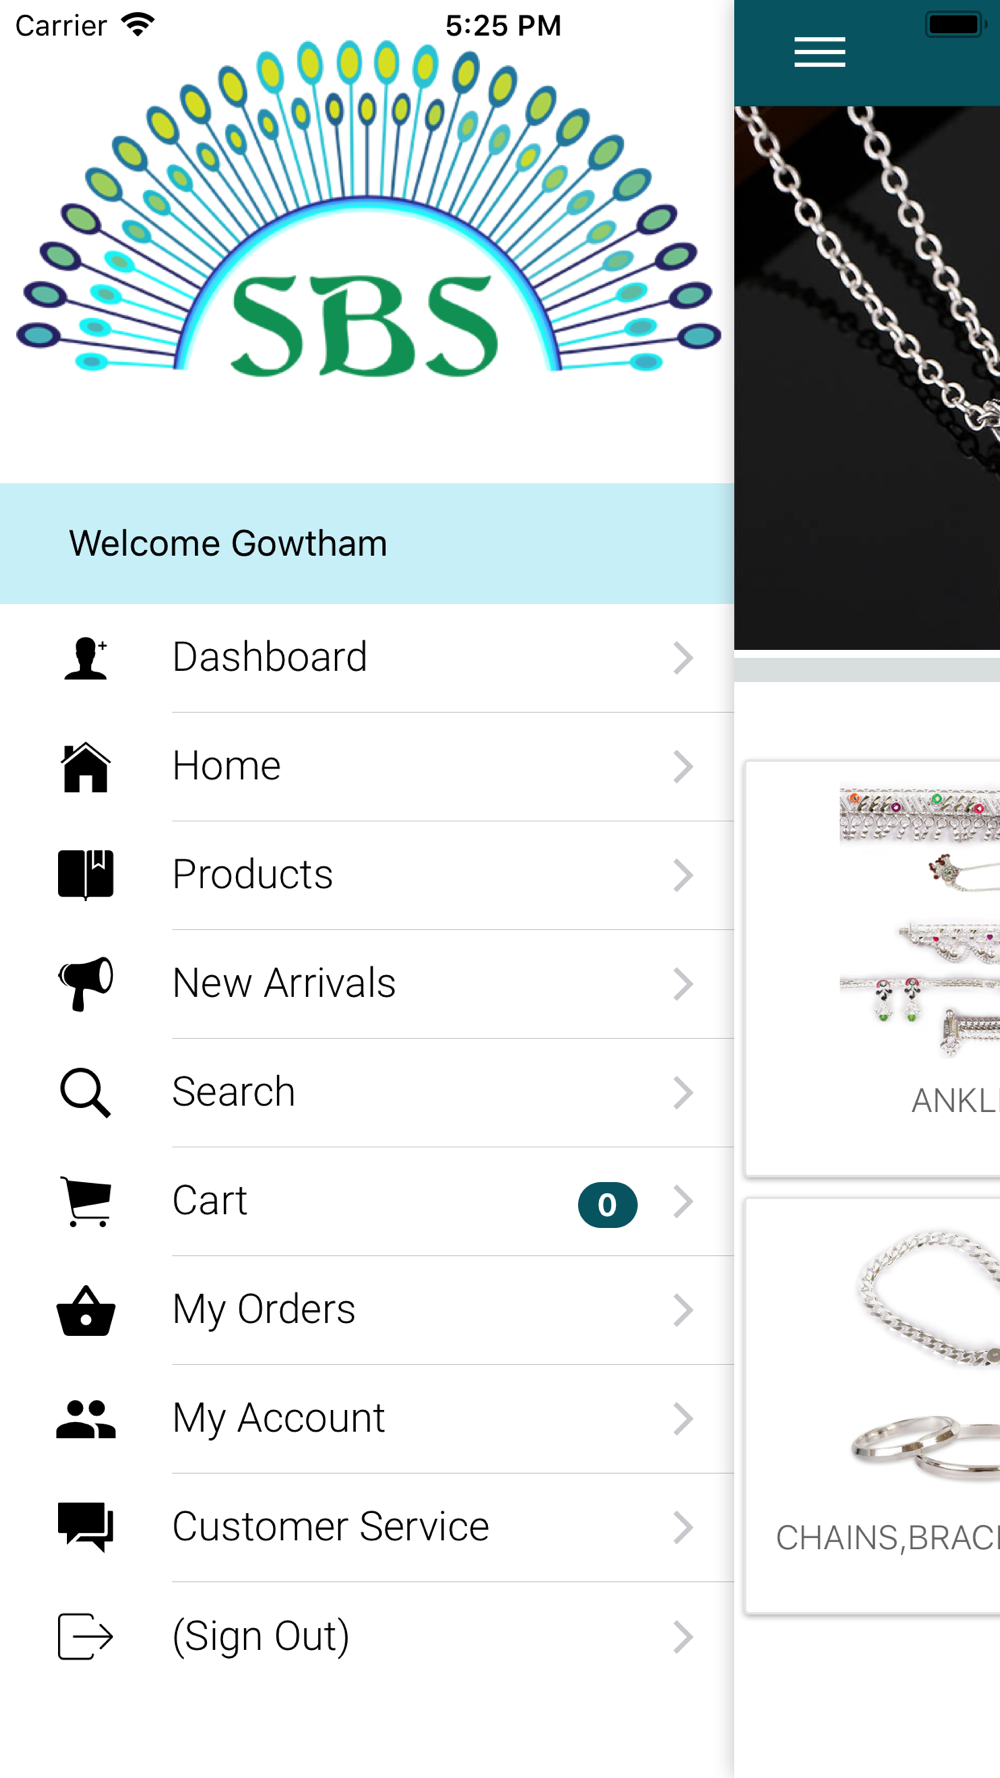Viewport: 1000px width, 1778px height.
Task: Tap the New Arrivals megaphone icon
Action: coord(86,984)
